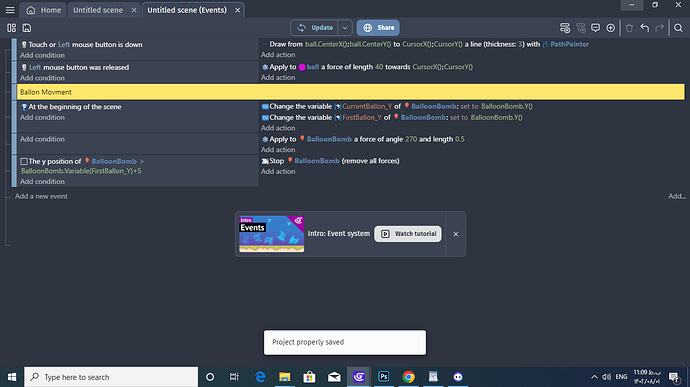Viewport: 690px width, 387px height.
Task: Click the save project icon
Action: (x=27, y=28)
